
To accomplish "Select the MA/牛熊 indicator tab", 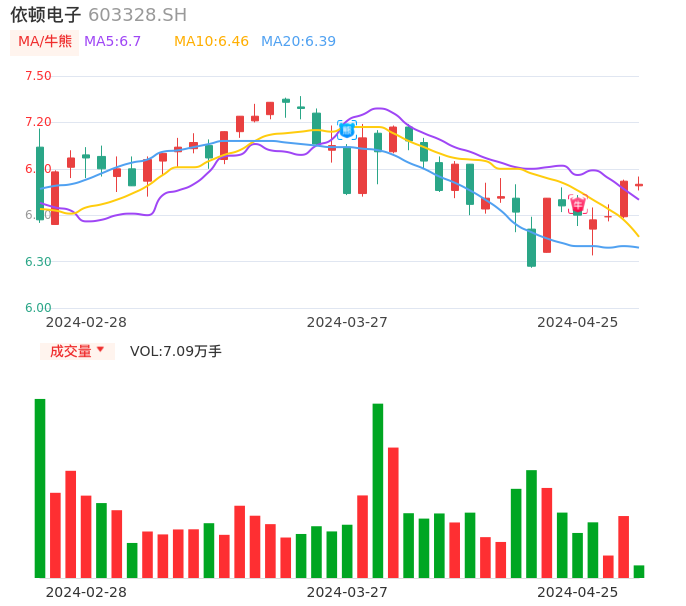I will pos(45,42).
